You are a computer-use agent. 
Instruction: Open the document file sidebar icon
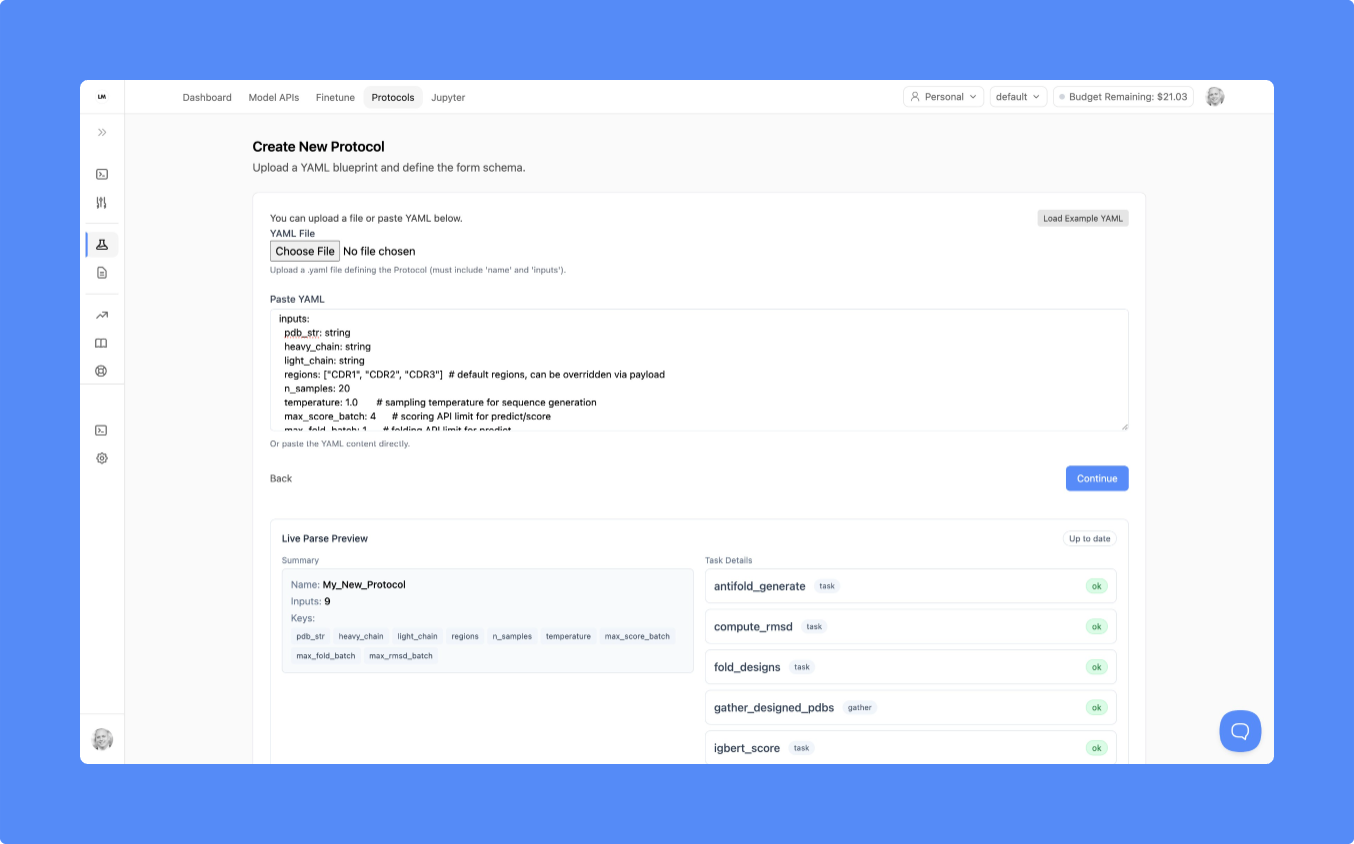coord(102,272)
